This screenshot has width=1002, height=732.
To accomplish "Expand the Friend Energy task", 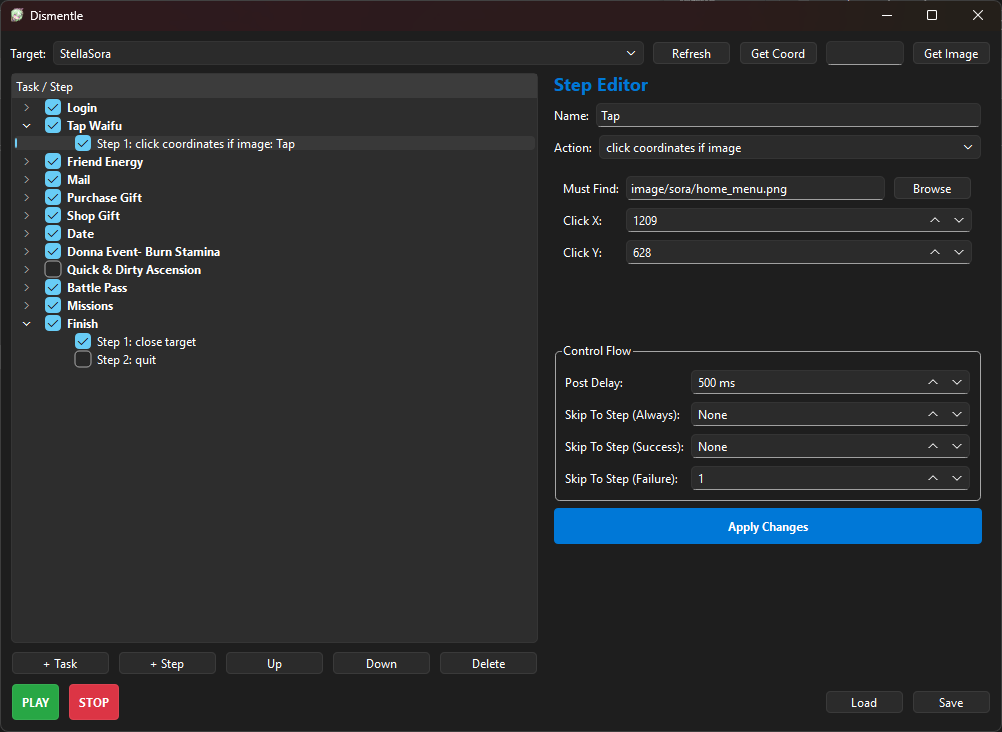I will point(27,162).
